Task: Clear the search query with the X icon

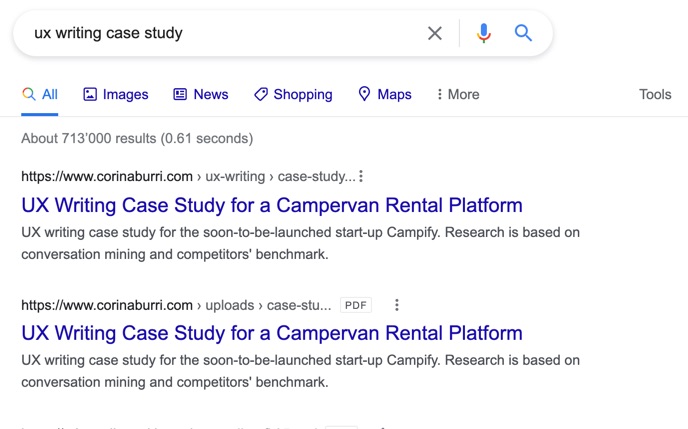Action: pyautogui.click(x=435, y=33)
